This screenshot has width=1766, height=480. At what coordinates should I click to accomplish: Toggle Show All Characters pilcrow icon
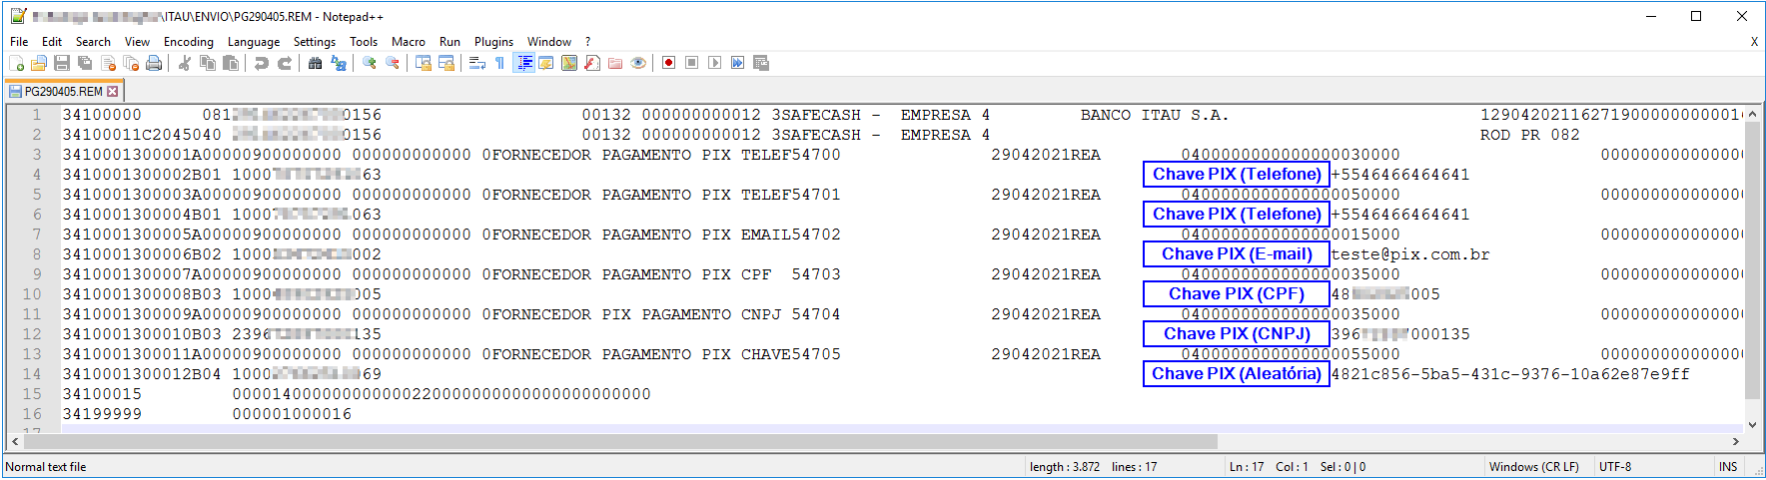click(500, 63)
